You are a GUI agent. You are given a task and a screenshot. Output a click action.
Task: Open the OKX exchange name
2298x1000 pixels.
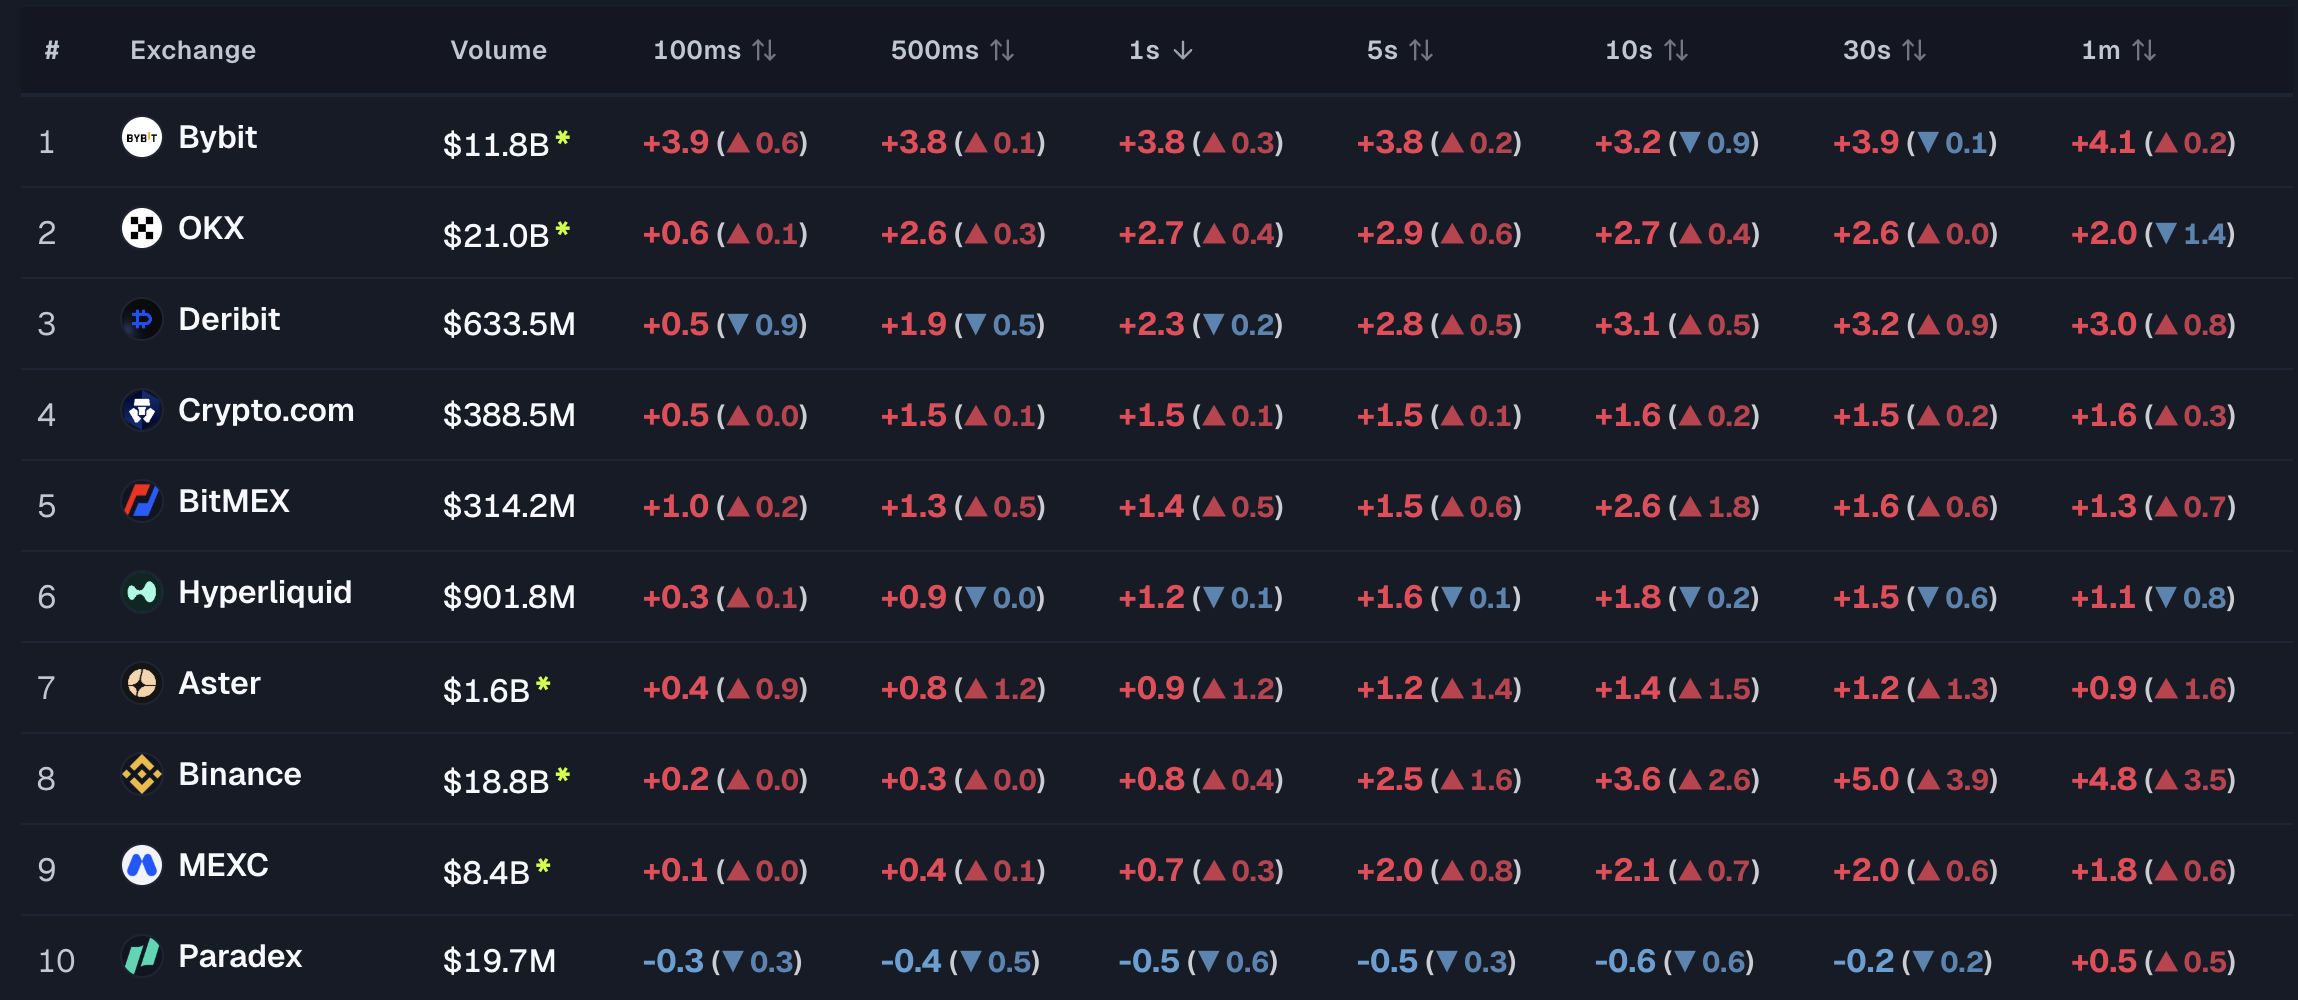(211, 228)
